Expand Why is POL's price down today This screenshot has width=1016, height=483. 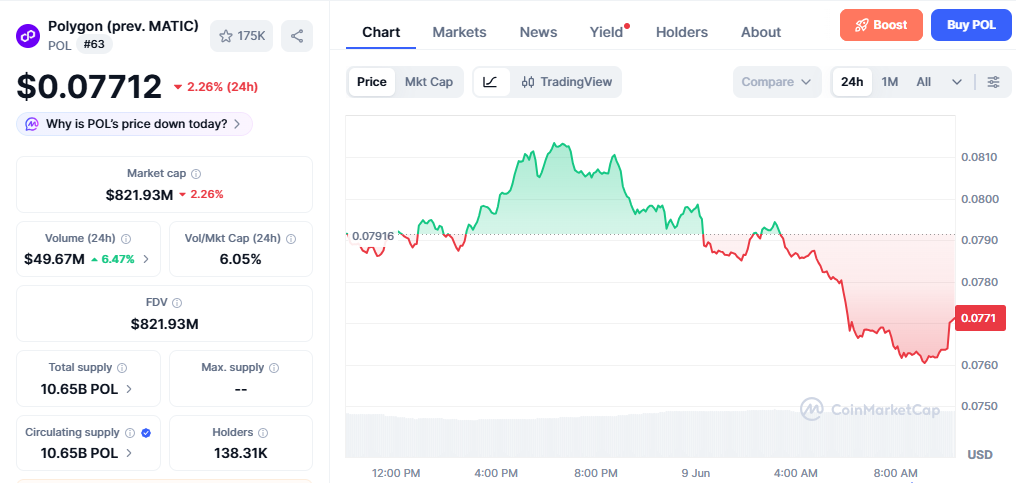tap(134, 124)
